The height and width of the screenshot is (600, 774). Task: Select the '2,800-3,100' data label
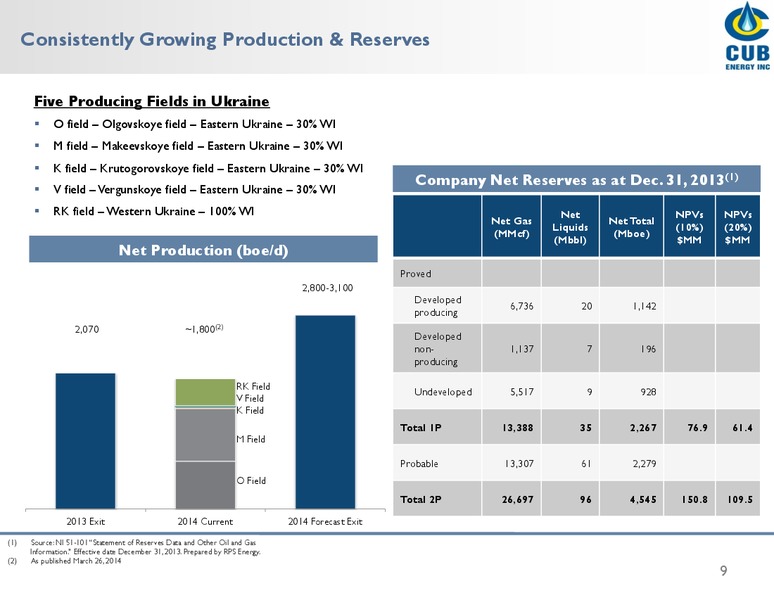(327, 288)
